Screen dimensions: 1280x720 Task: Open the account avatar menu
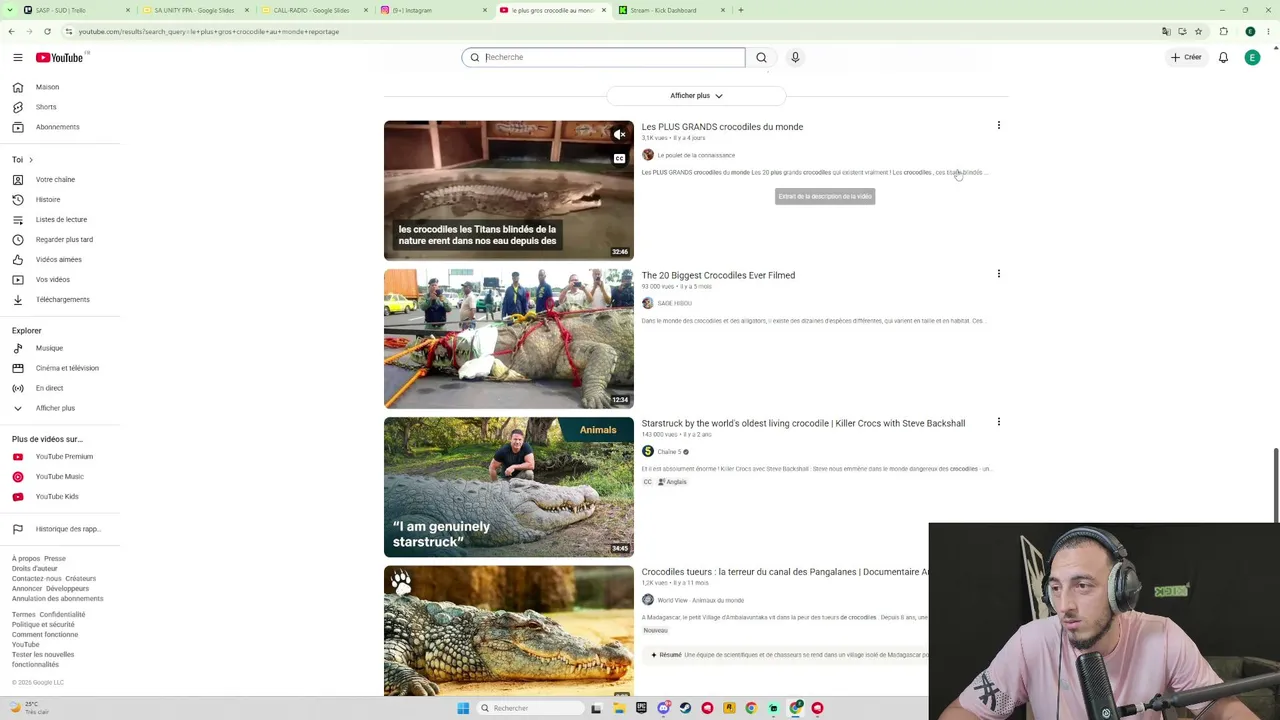tap(1252, 58)
